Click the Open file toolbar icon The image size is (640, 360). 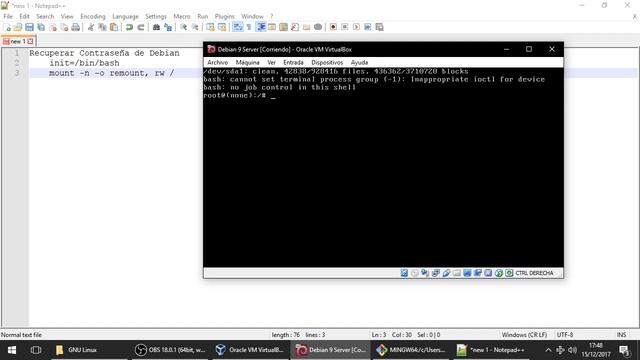[18, 27]
